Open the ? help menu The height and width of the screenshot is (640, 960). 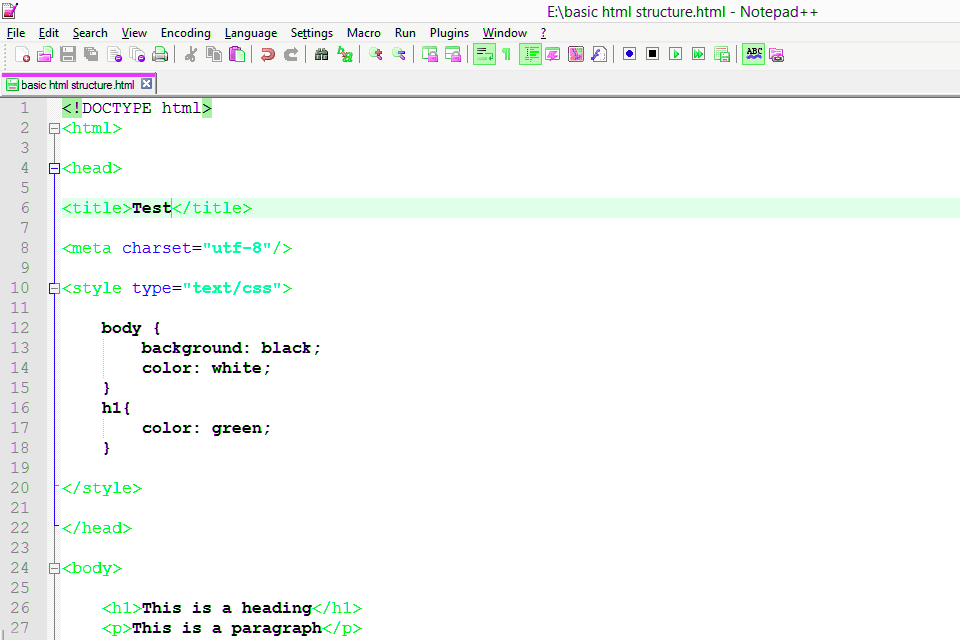pos(543,33)
